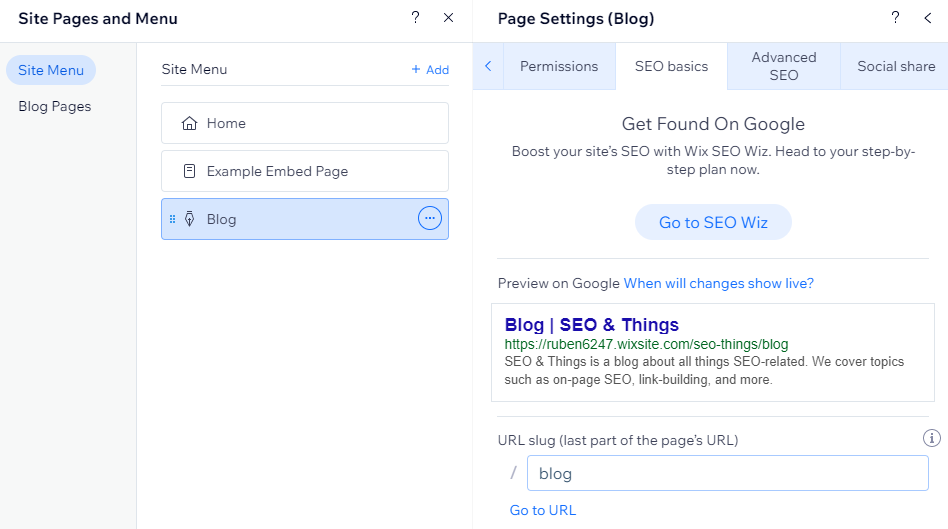948x529 pixels.
Task: Select Blog Pages in sidebar
Action: pyautogui.click(x=55, y=106)
